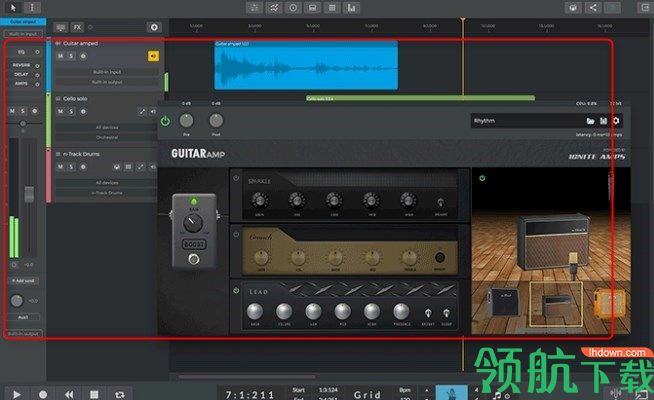Open envelope icon on Cello solo track
The width and height of the screenshot is (654, 400).
click(142, 111)
